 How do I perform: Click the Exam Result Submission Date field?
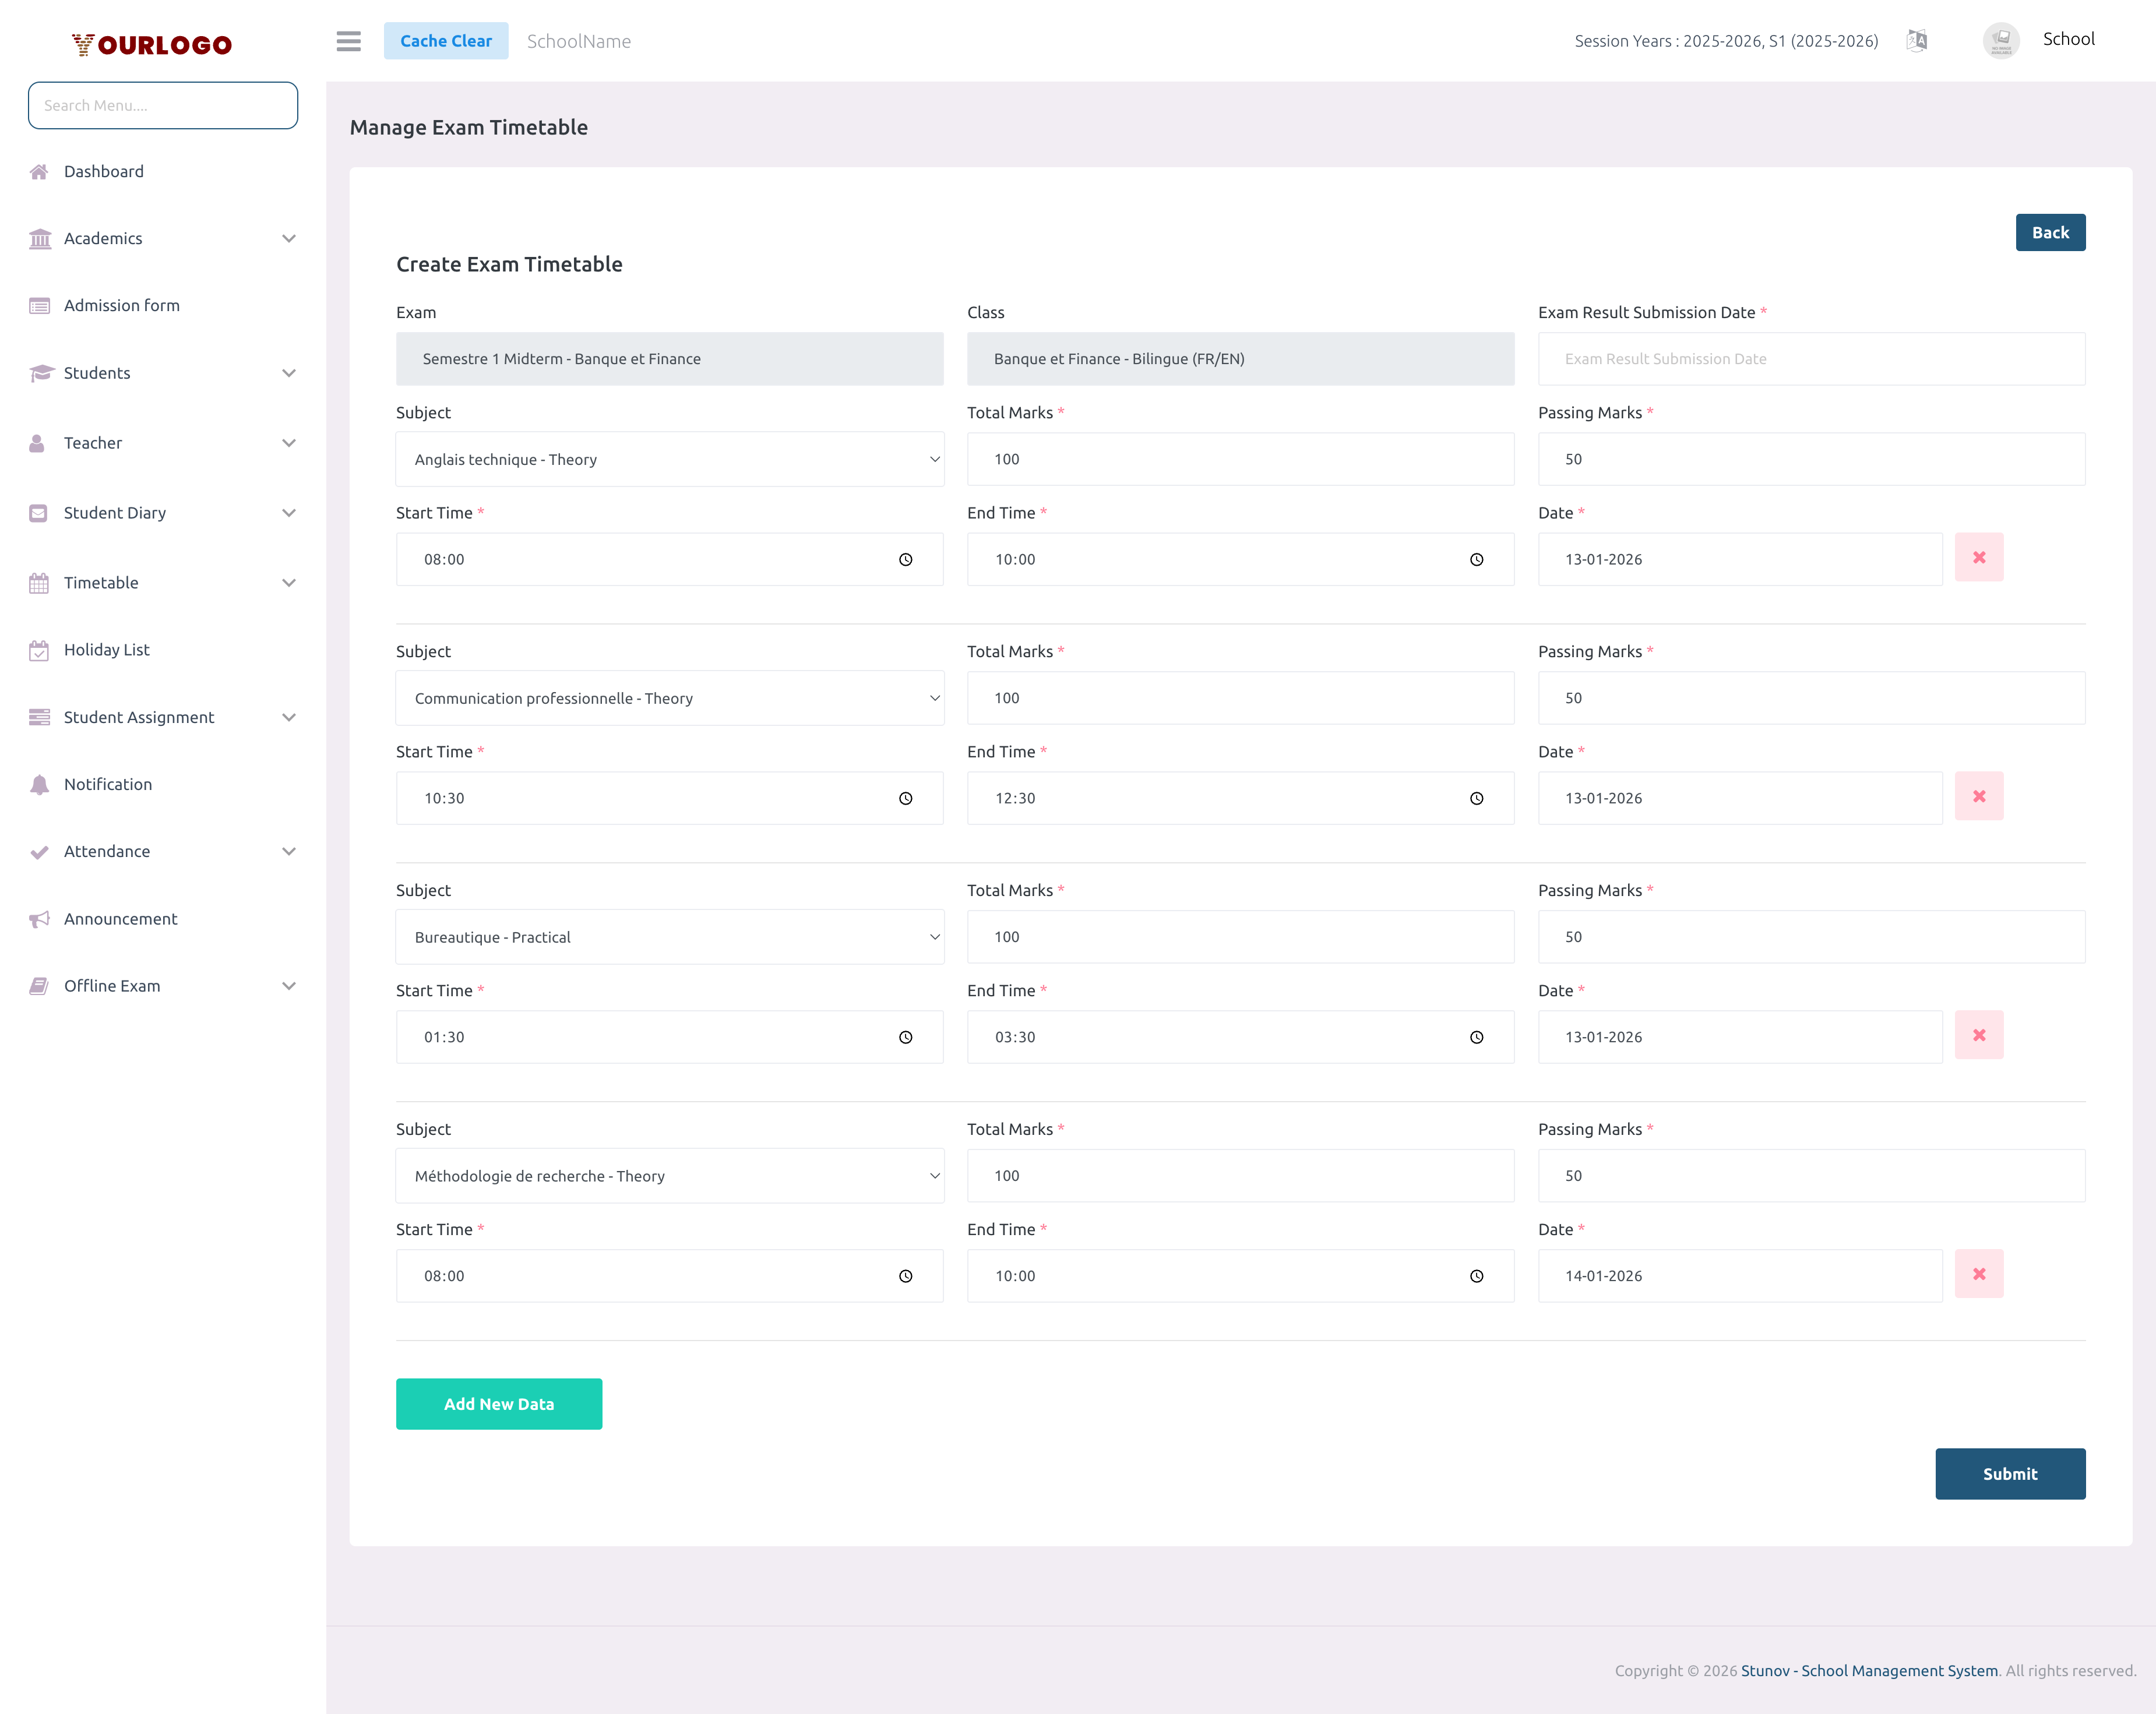1810,359
